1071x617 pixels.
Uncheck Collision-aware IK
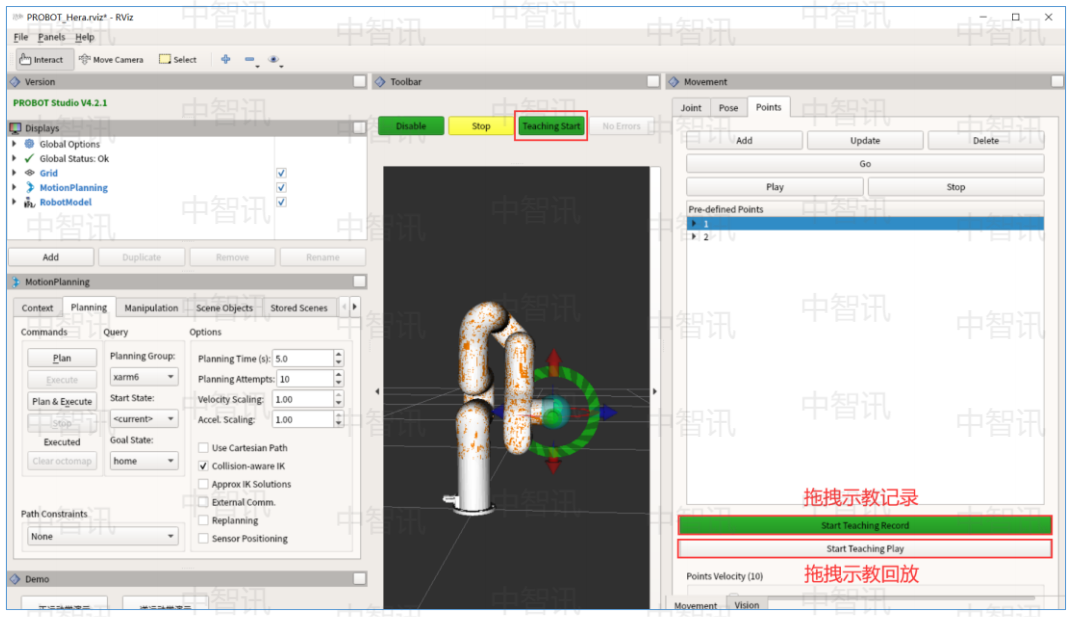pos(203,466)
